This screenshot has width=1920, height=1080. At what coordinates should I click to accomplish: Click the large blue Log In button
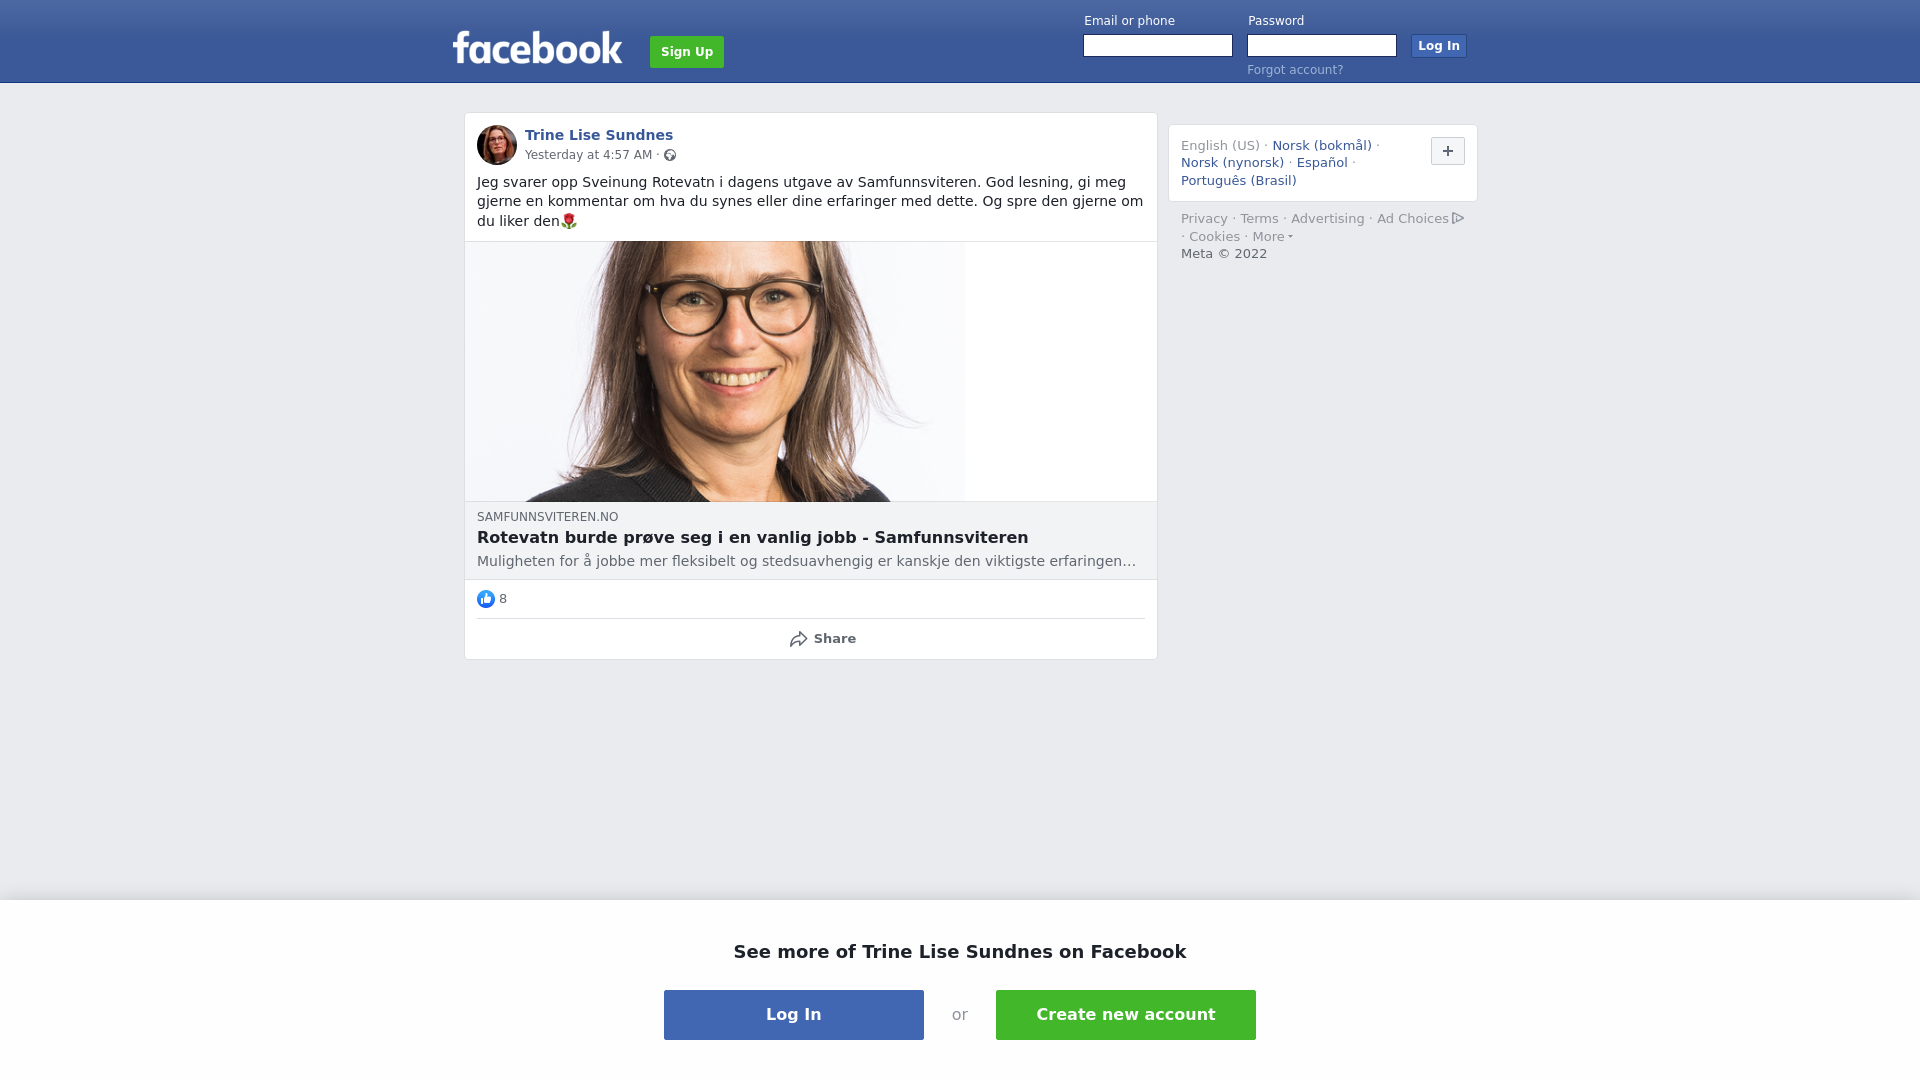[x=794, y=1015]
